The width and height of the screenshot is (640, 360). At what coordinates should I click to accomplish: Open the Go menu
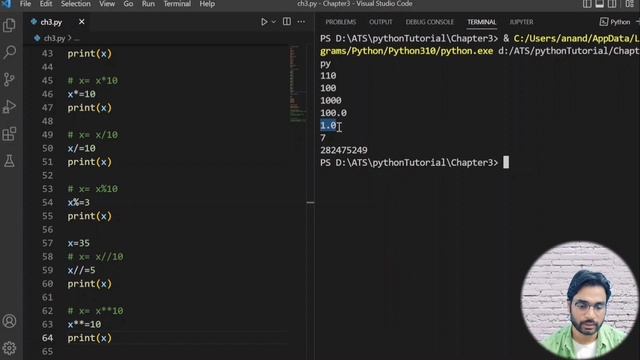coord(128,4)
